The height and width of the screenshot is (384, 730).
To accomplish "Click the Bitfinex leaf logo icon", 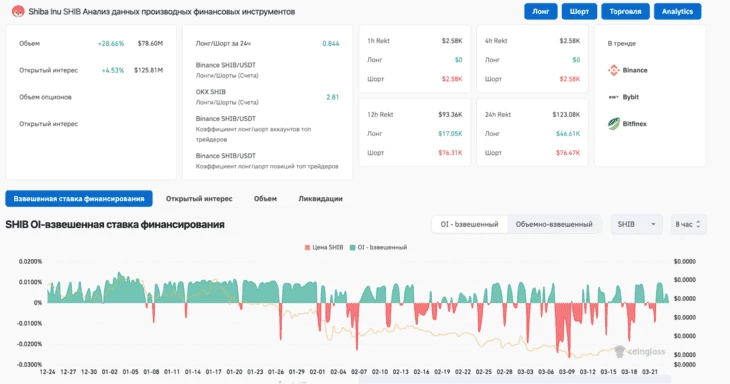I will (614, 124).
